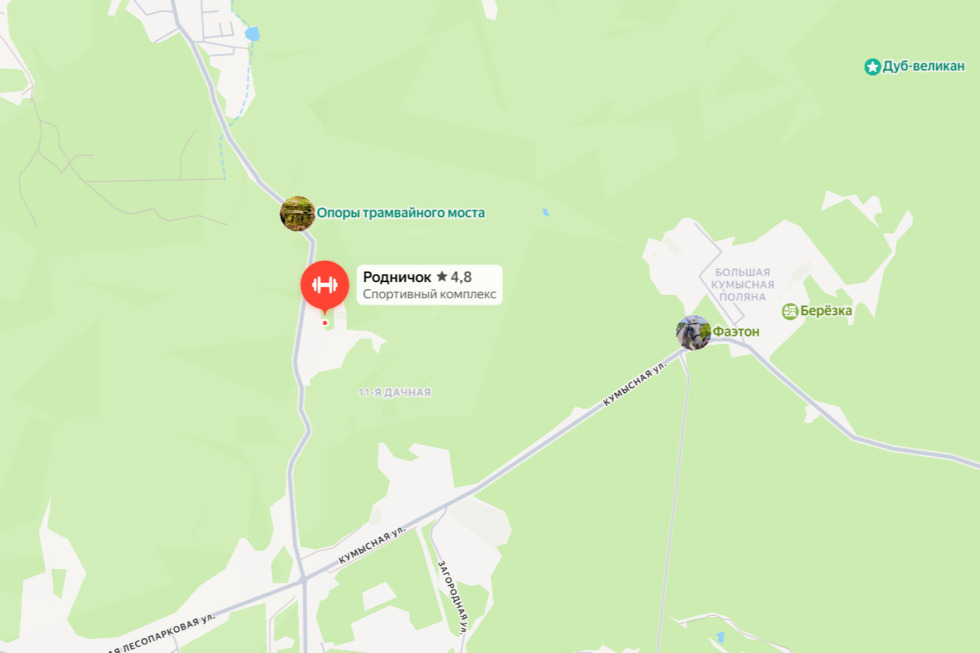The image size is (980, 653).
Task: Click the Кумысная ул. label near Загородная
Action: [372, 545]
